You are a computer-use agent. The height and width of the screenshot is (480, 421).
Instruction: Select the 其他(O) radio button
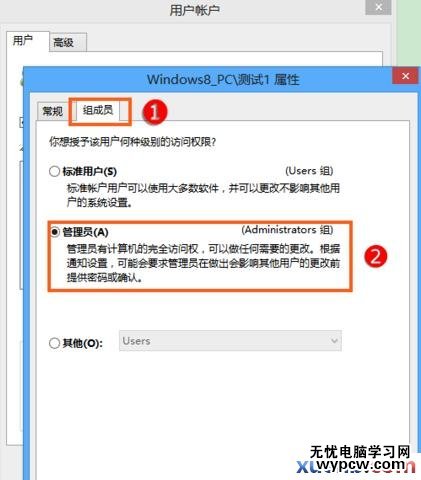point(54,343)
